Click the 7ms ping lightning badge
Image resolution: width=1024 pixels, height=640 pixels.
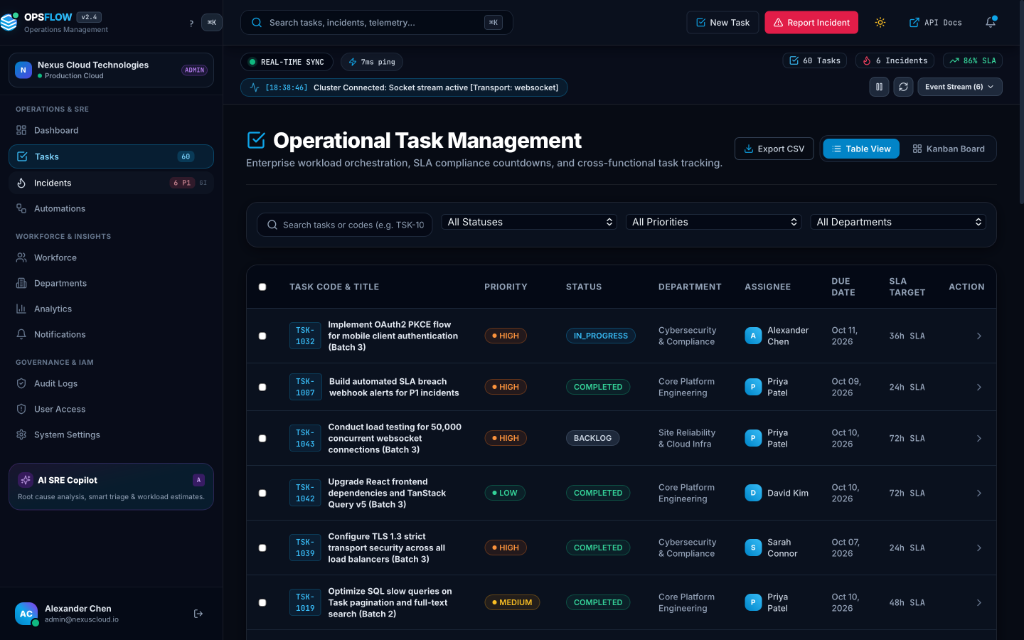pos(372,62)
